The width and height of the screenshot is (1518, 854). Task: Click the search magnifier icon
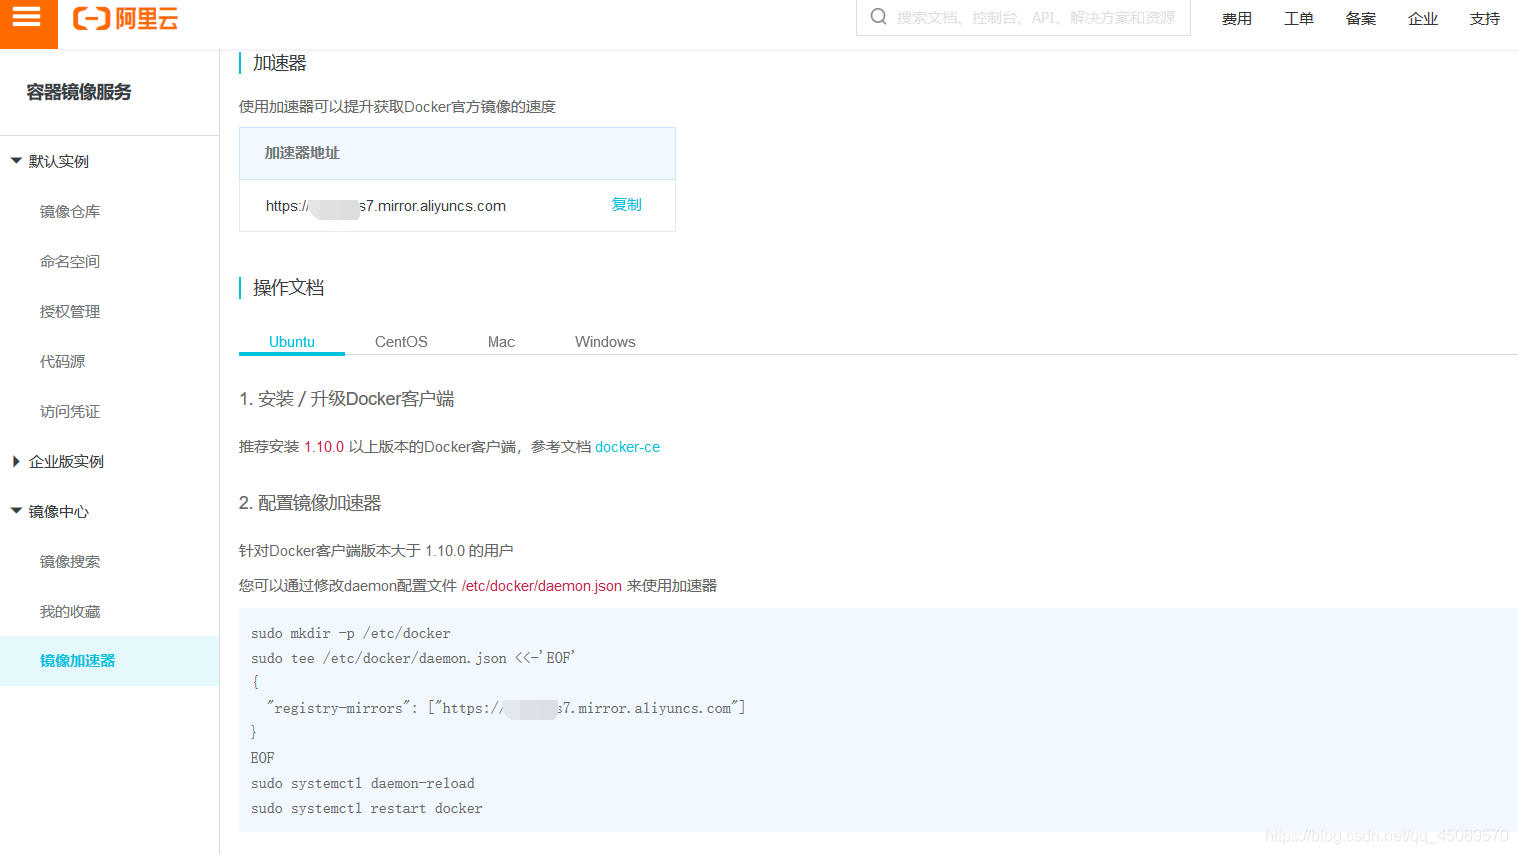[x=878, y=17]
